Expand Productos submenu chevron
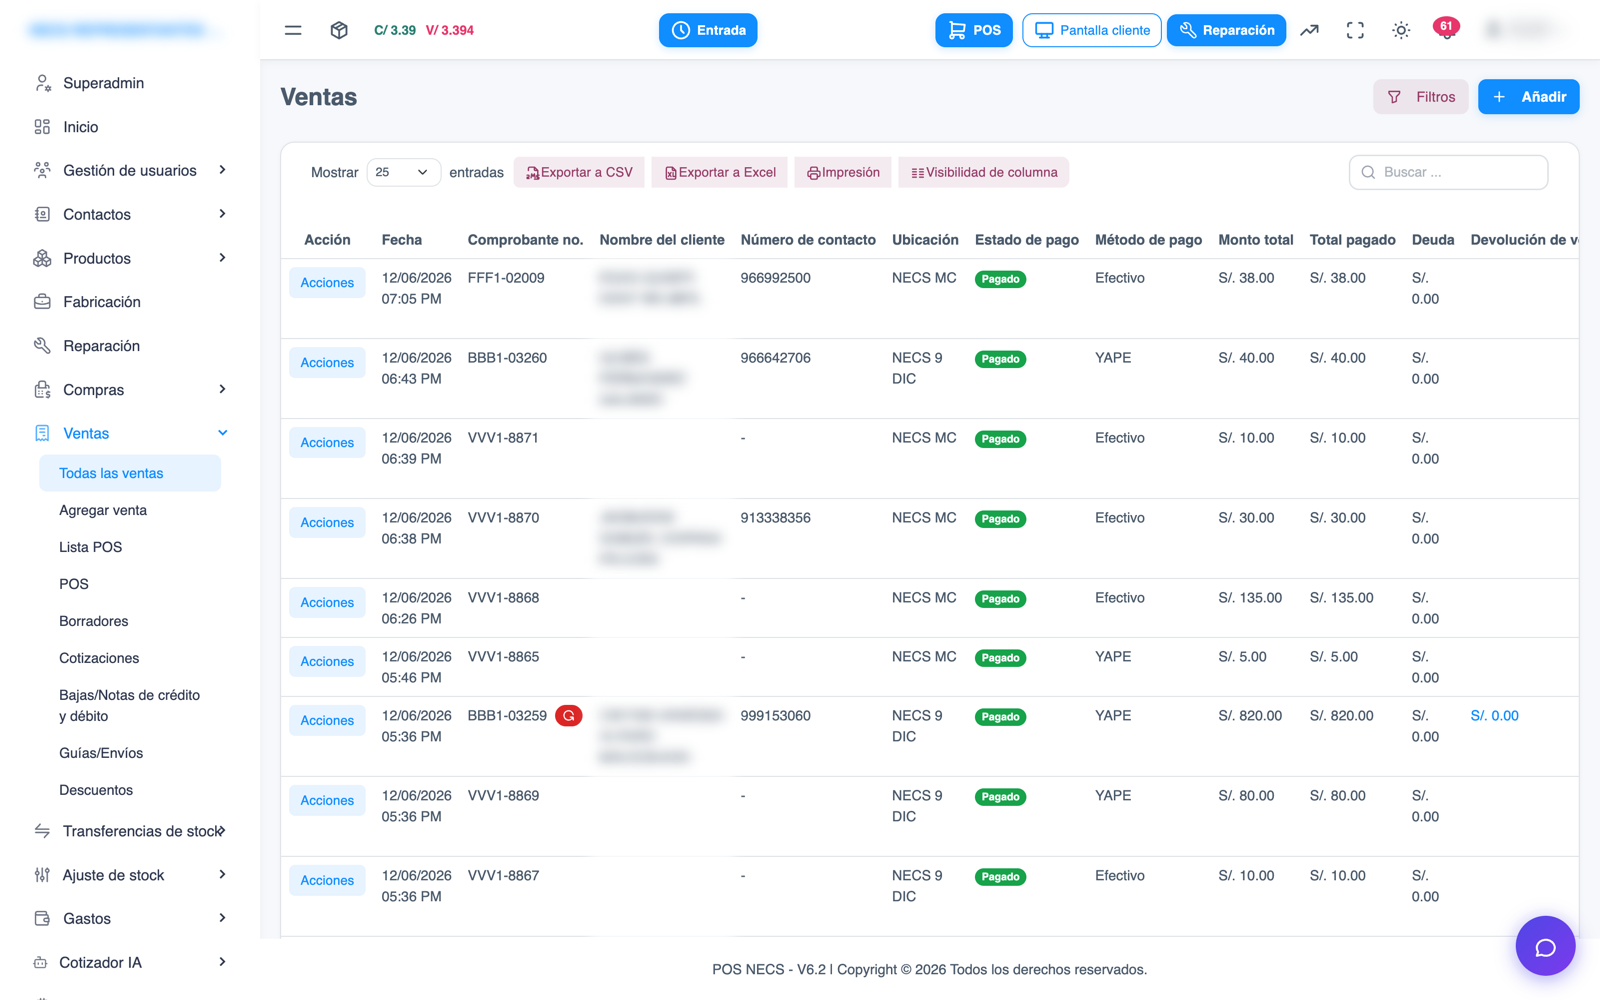 coord(222,258)
